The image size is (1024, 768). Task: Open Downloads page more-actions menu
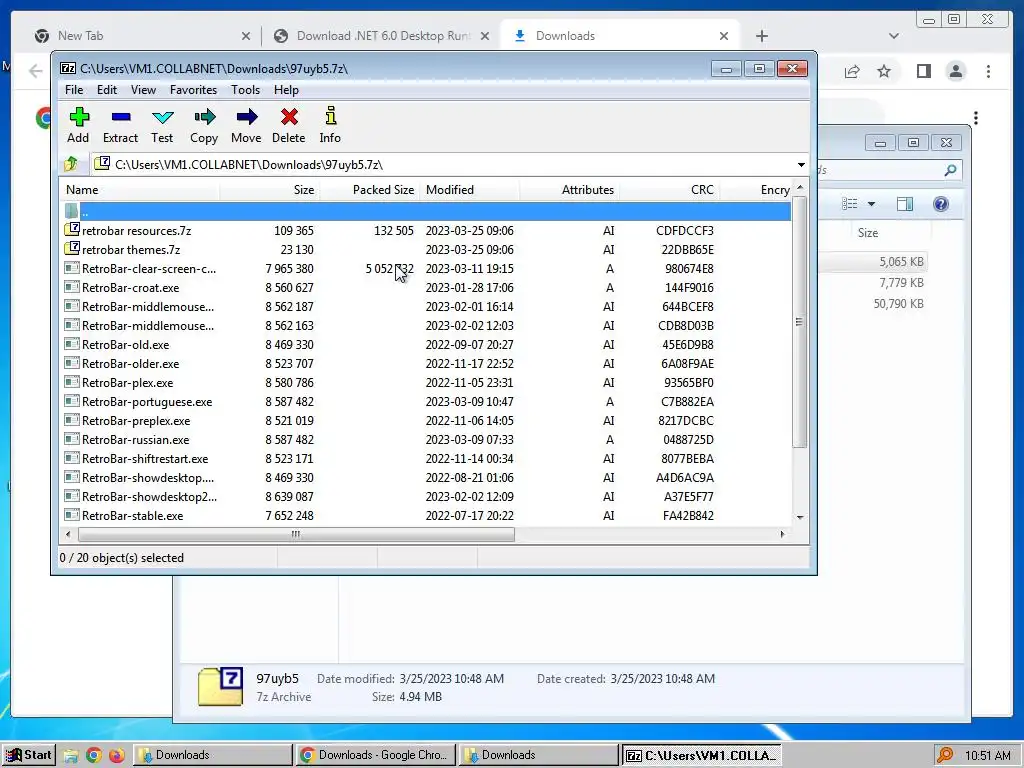click(976, 118)
